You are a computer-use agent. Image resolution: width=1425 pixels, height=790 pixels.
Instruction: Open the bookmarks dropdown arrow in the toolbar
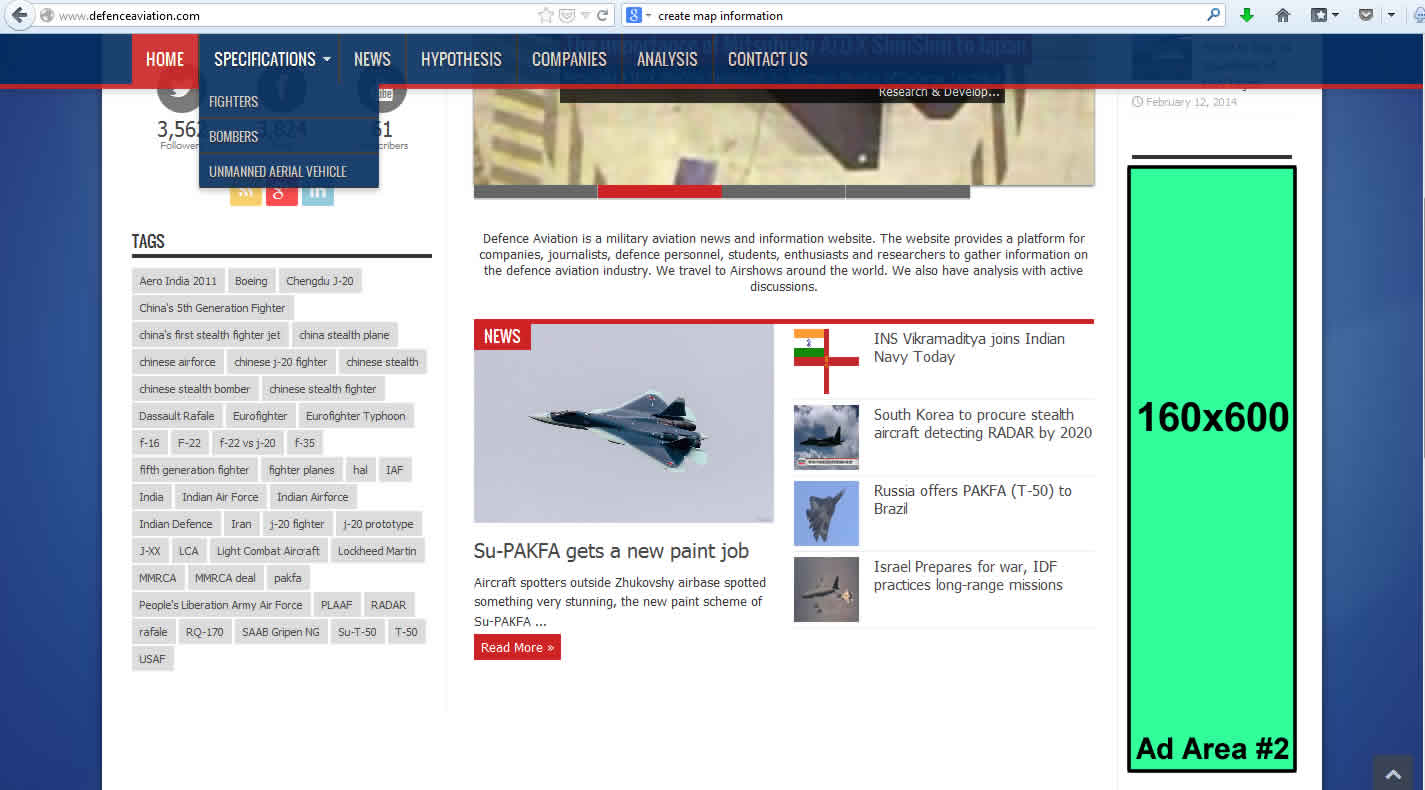click(1334, 15)
